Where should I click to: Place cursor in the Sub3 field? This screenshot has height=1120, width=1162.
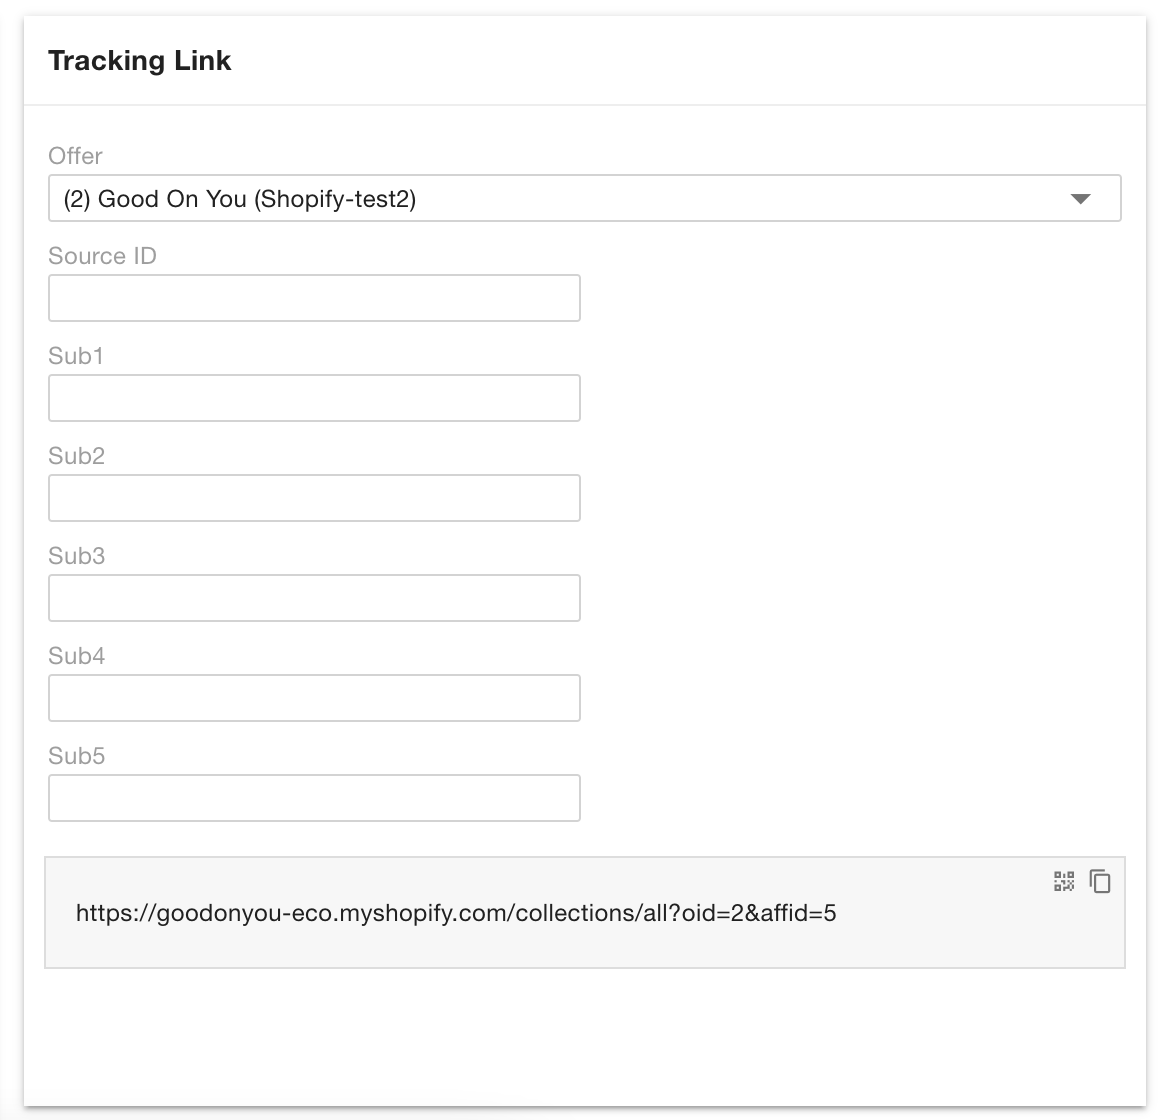[x=314, y=598]
